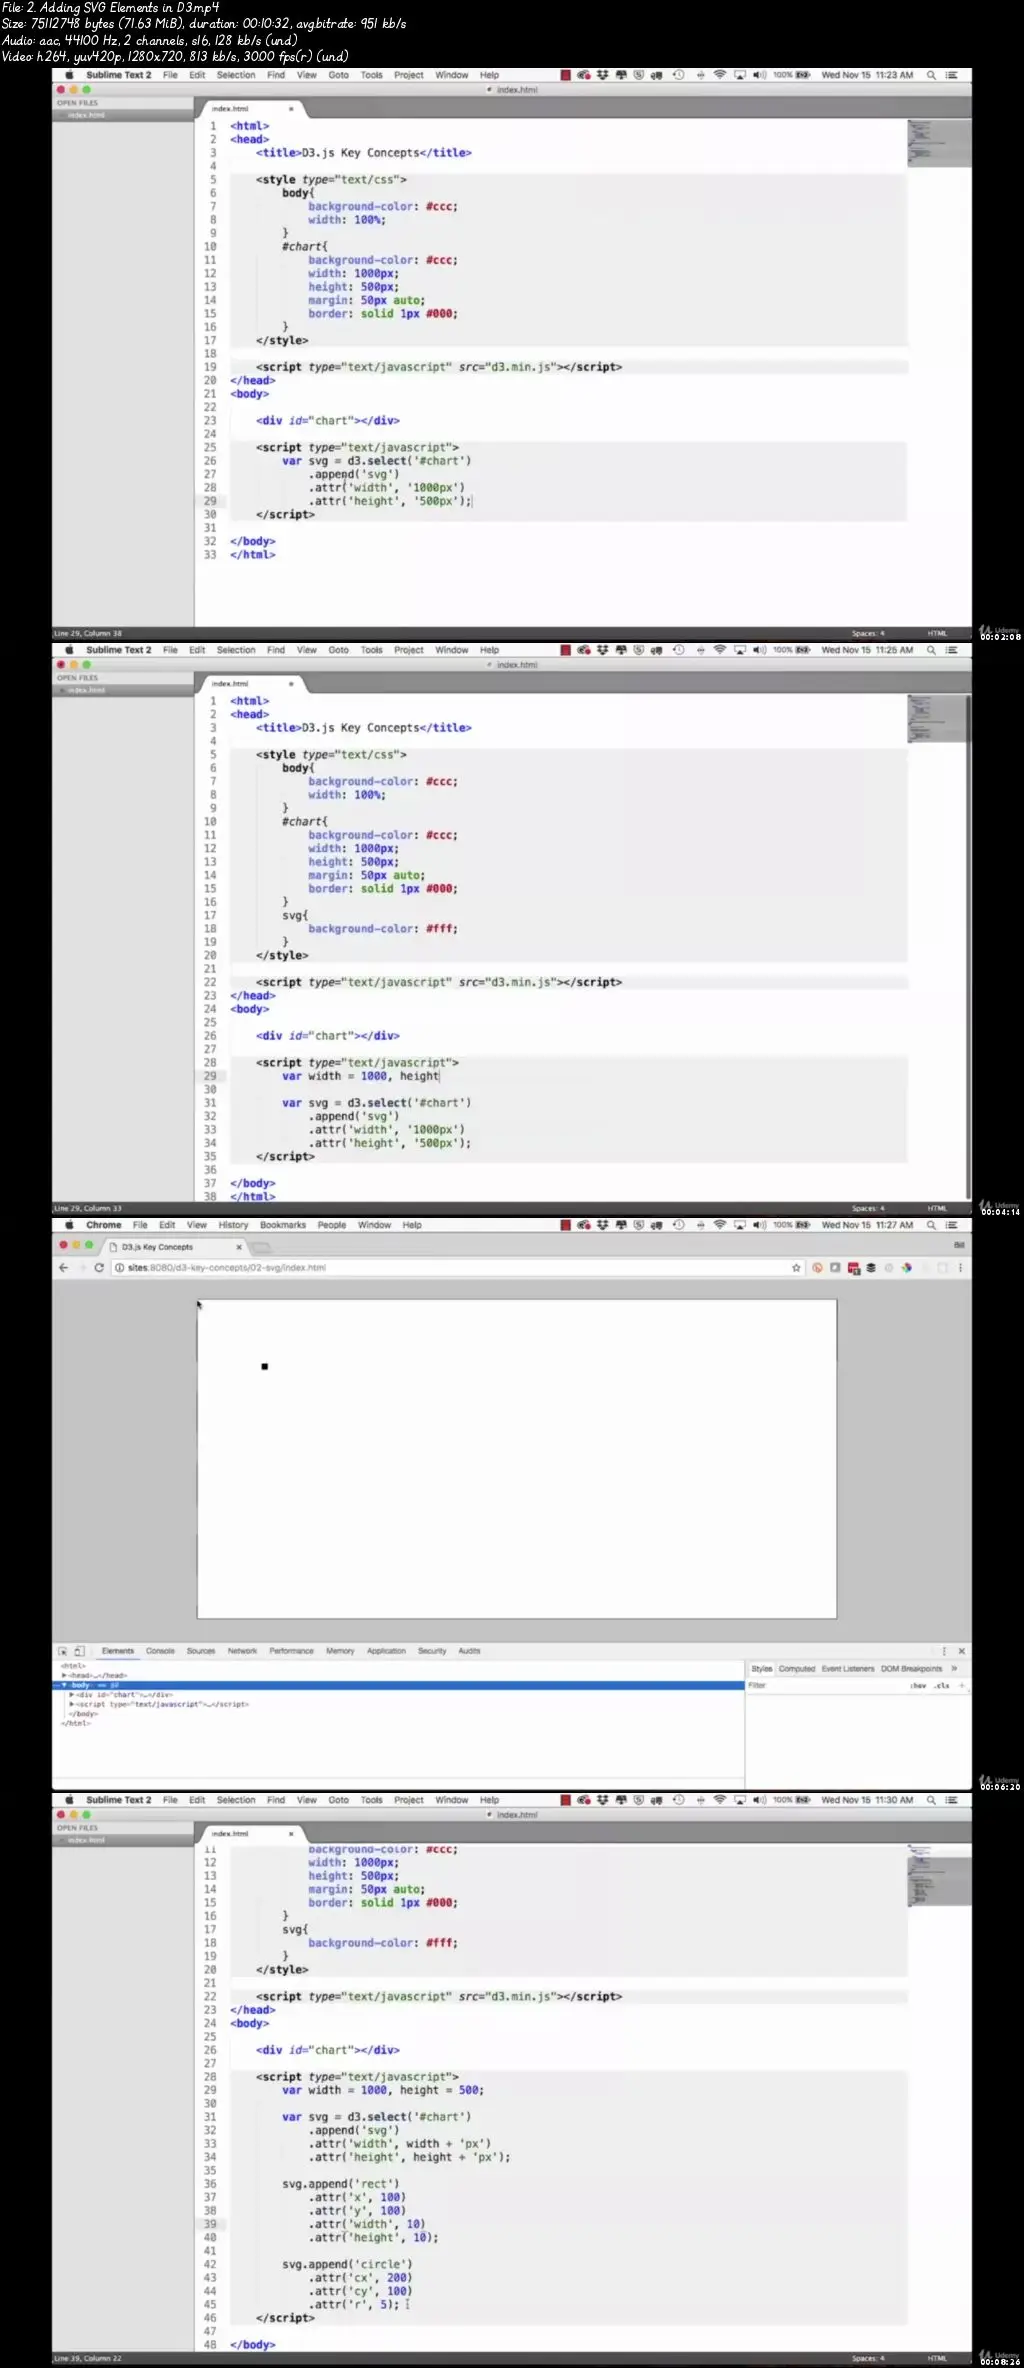Screen dimensions: 1024x2368
Task: Select the index.html editor tab in the 11:30 AM frame
Action: 248,1834
